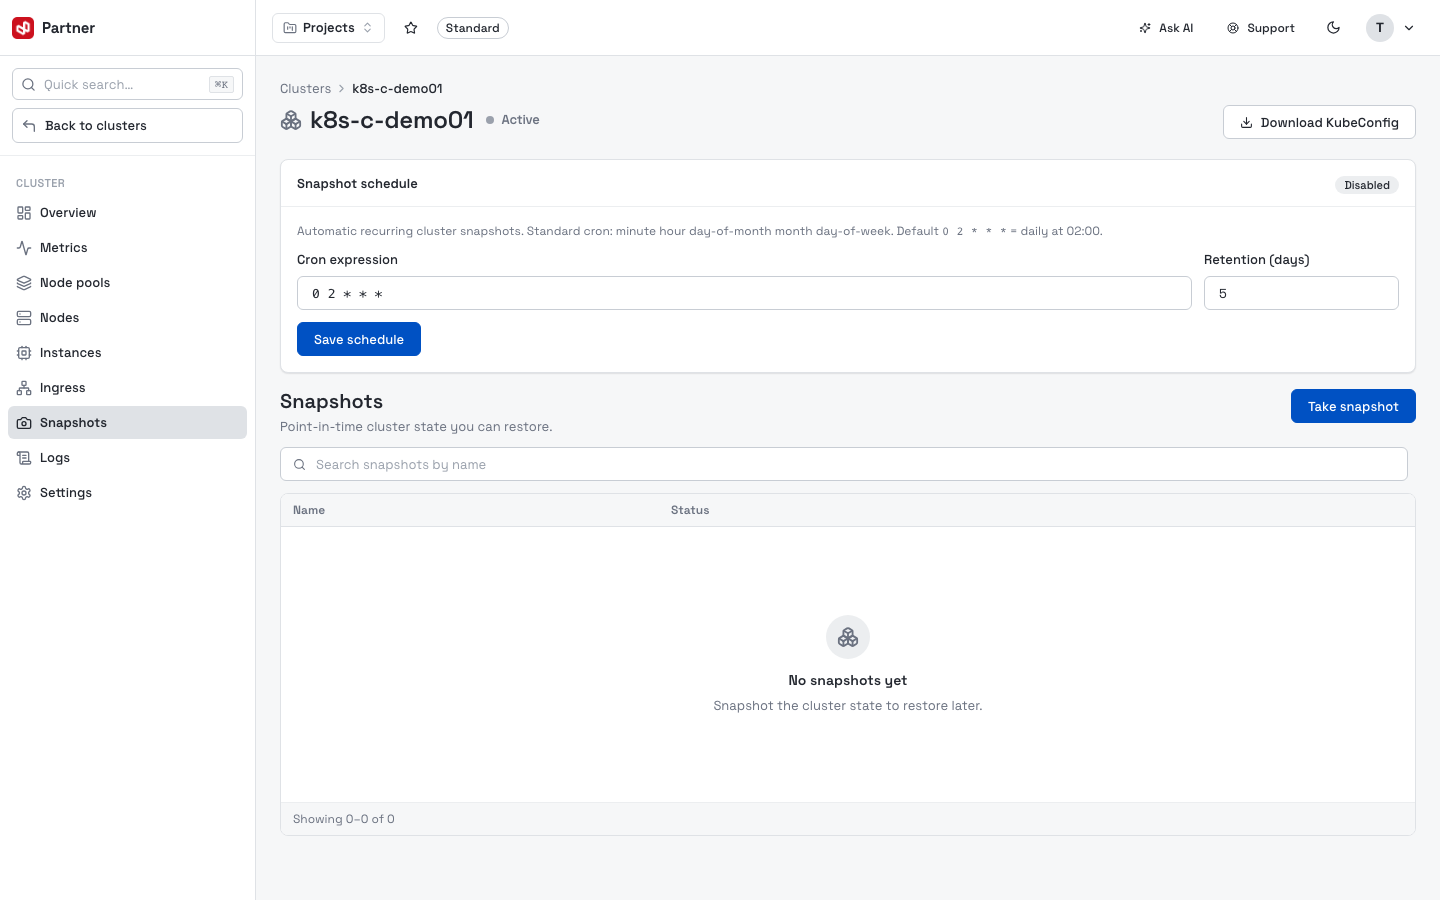The width and height of the screenshot is (1440, 900).
Task: Open the Ask AI assistant
Action: [x=1166, y=28]
